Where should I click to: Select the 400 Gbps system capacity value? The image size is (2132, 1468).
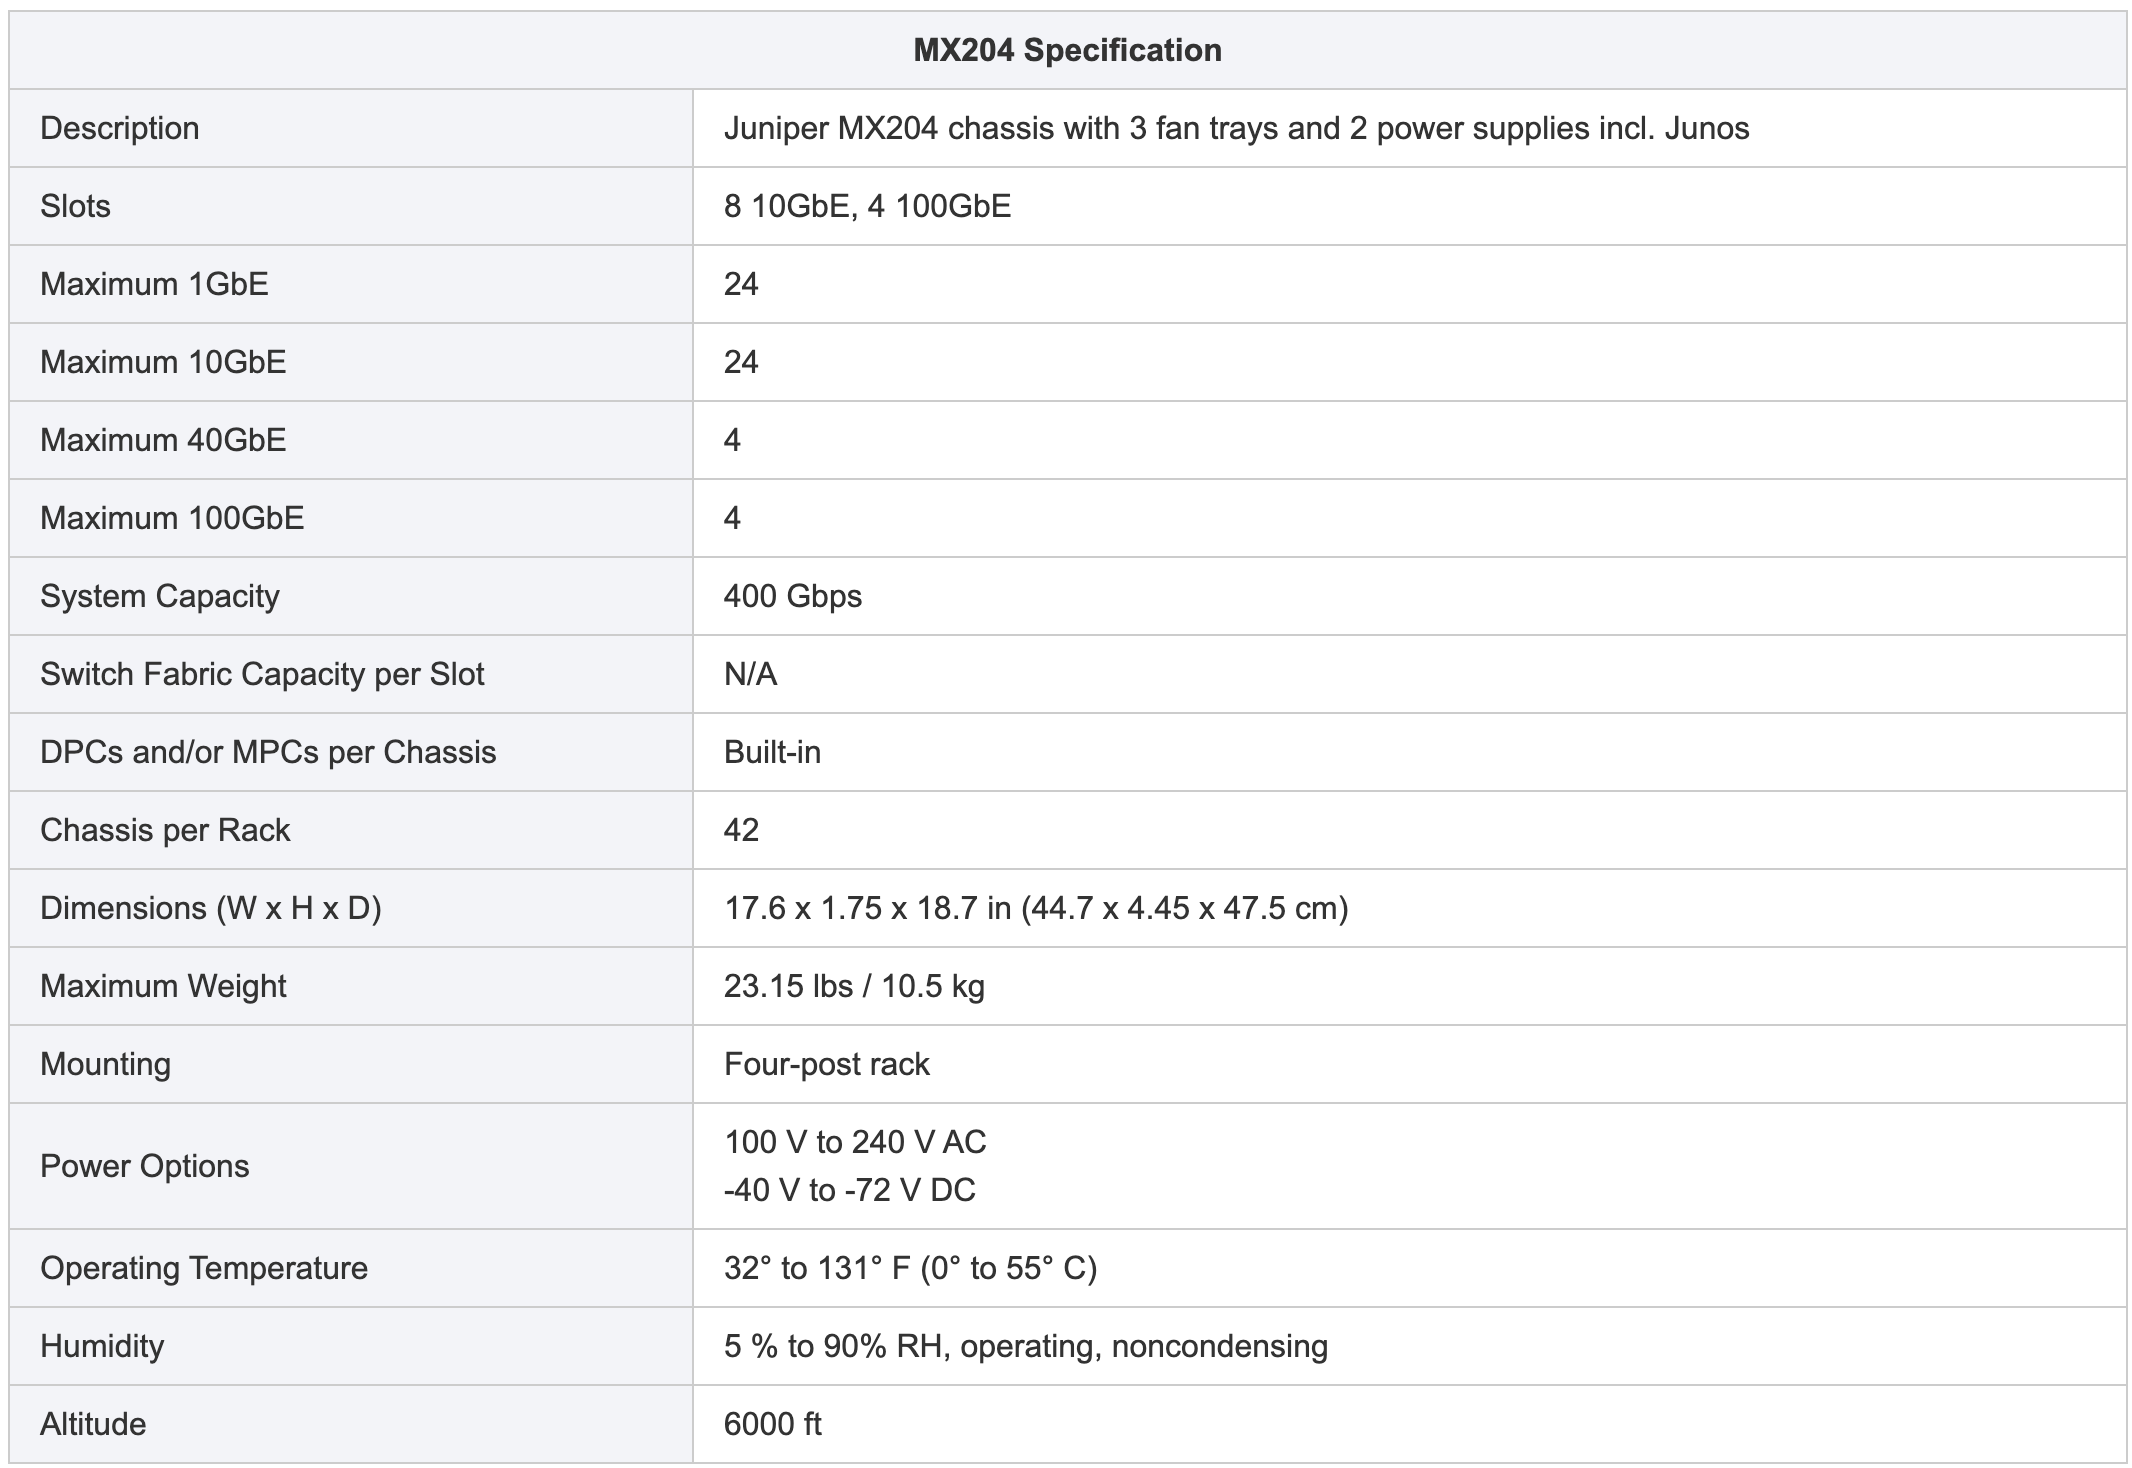[793, 596]
